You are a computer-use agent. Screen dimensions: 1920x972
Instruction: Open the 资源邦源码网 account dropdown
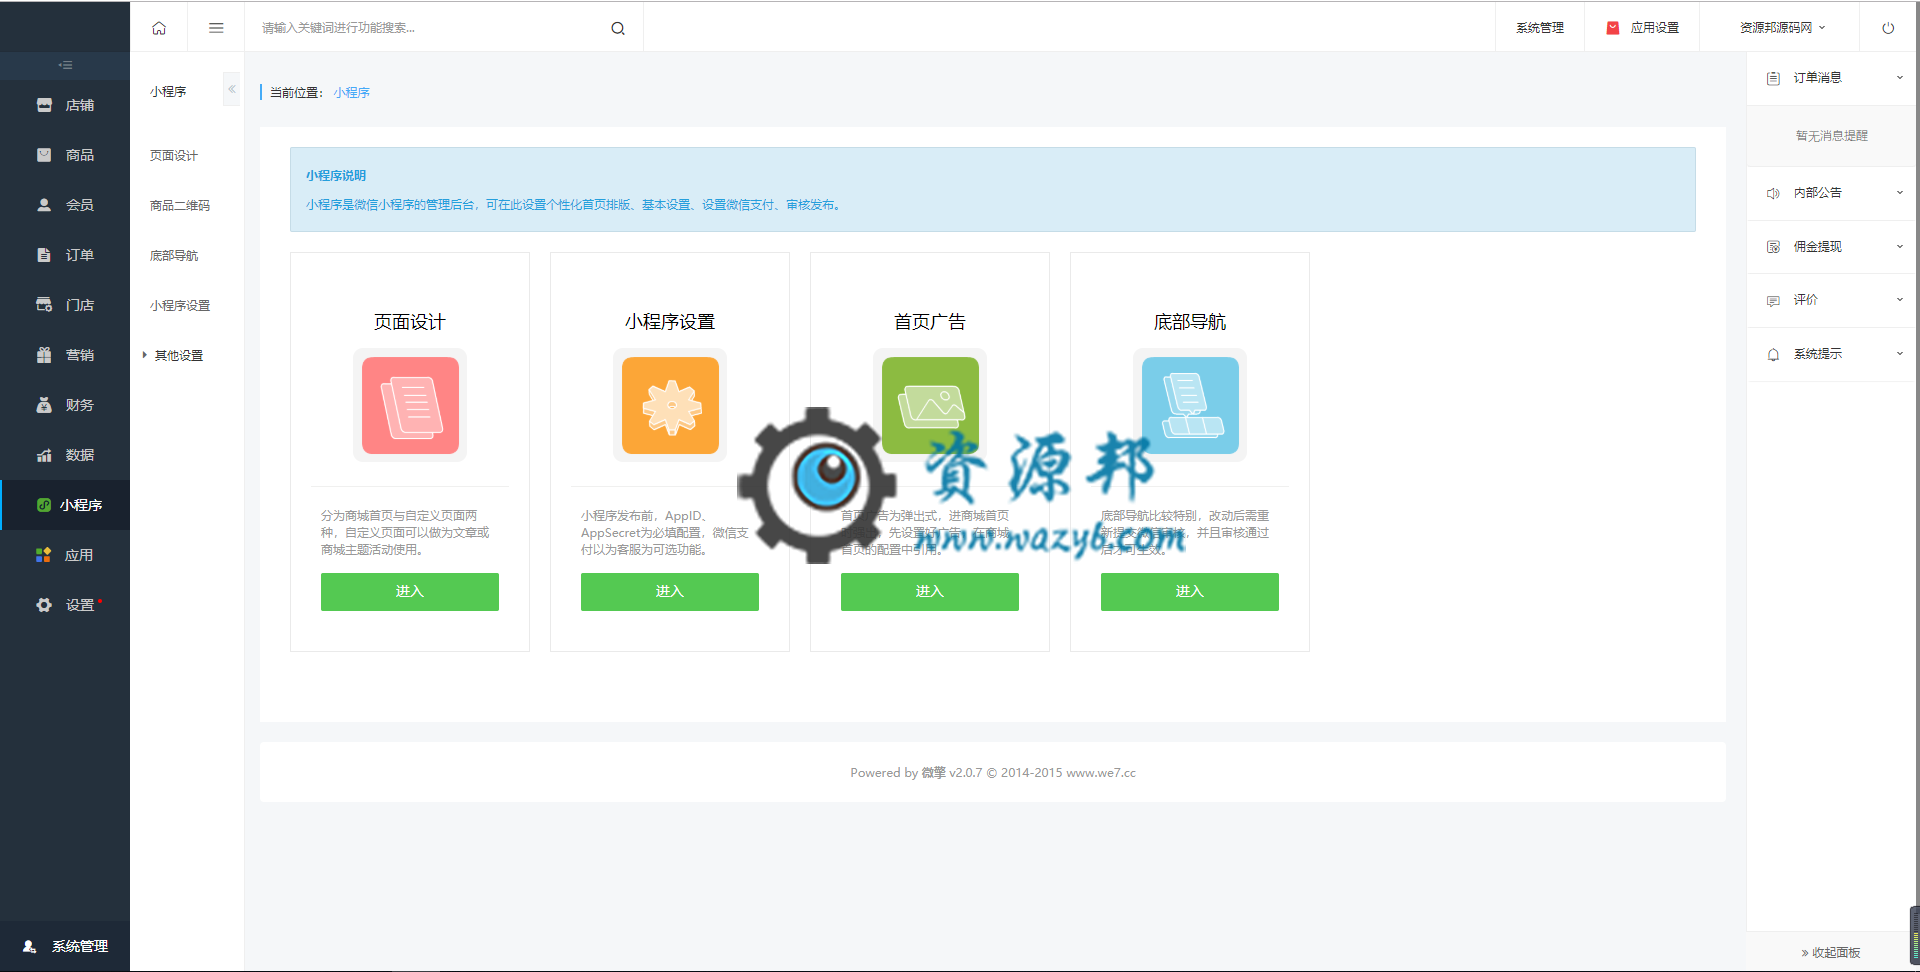coord(1782,28)
